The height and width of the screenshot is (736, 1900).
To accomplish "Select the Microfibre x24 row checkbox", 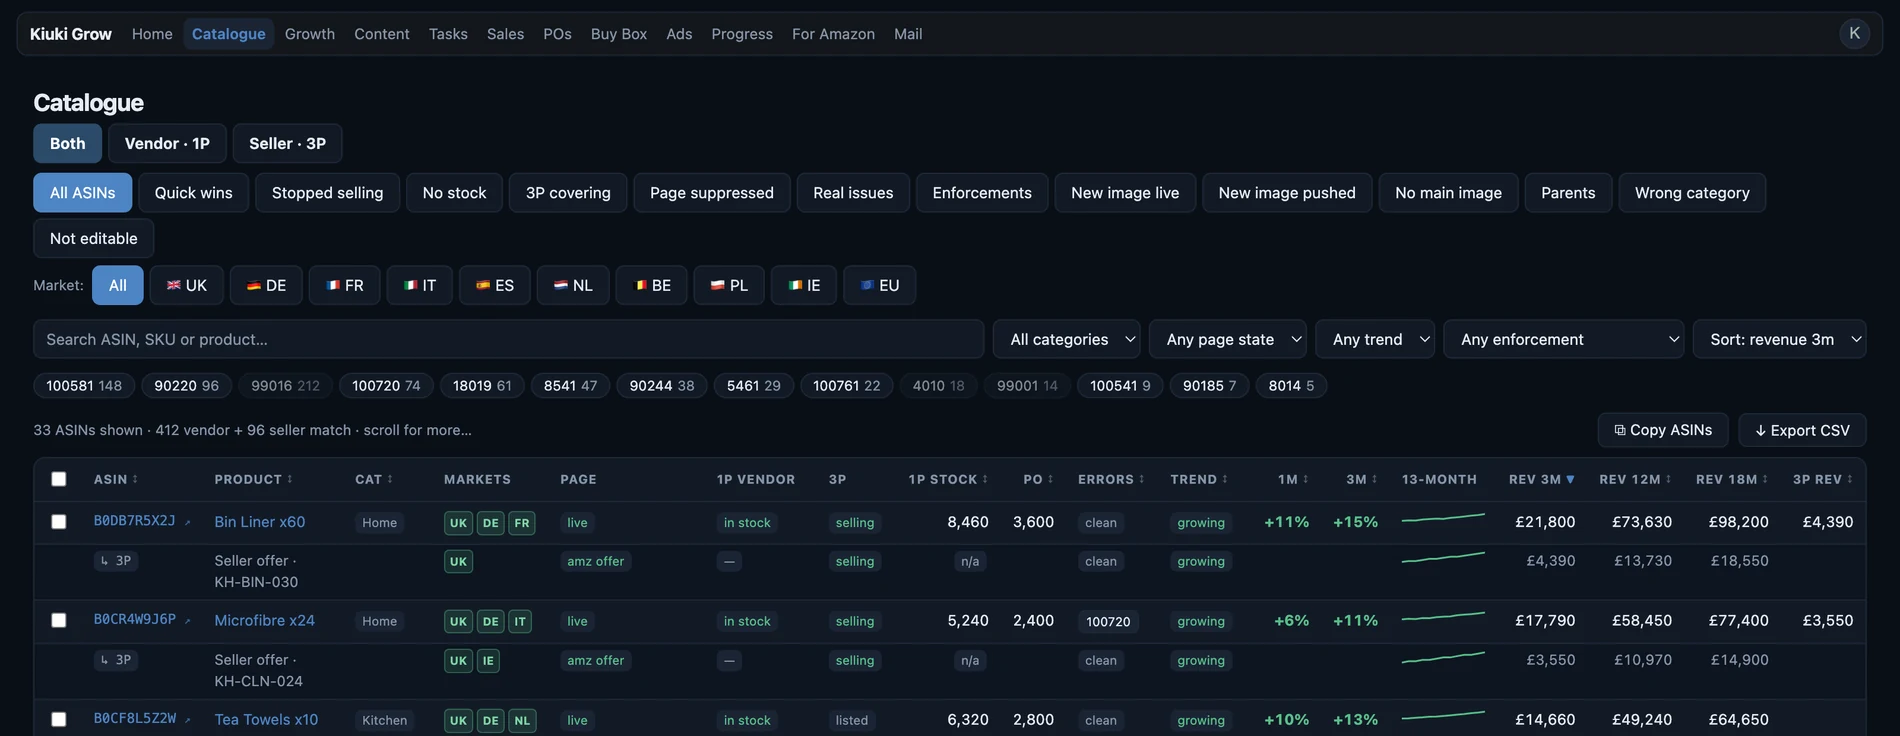I will click(x=59, y=621).
